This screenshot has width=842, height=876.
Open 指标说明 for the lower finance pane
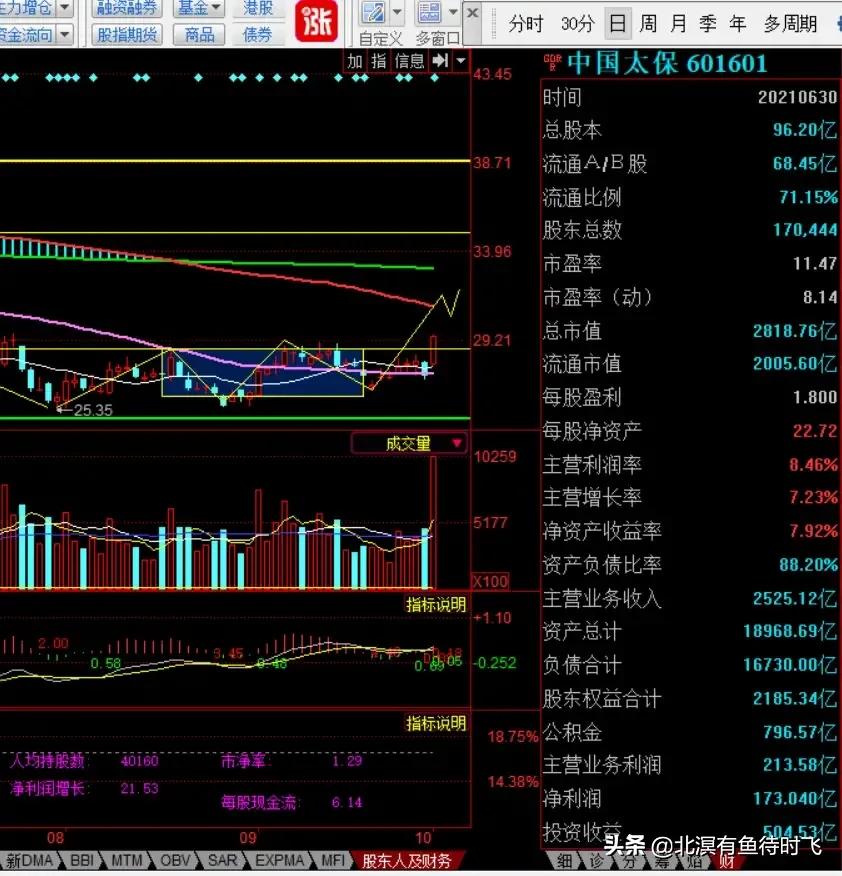436,723
